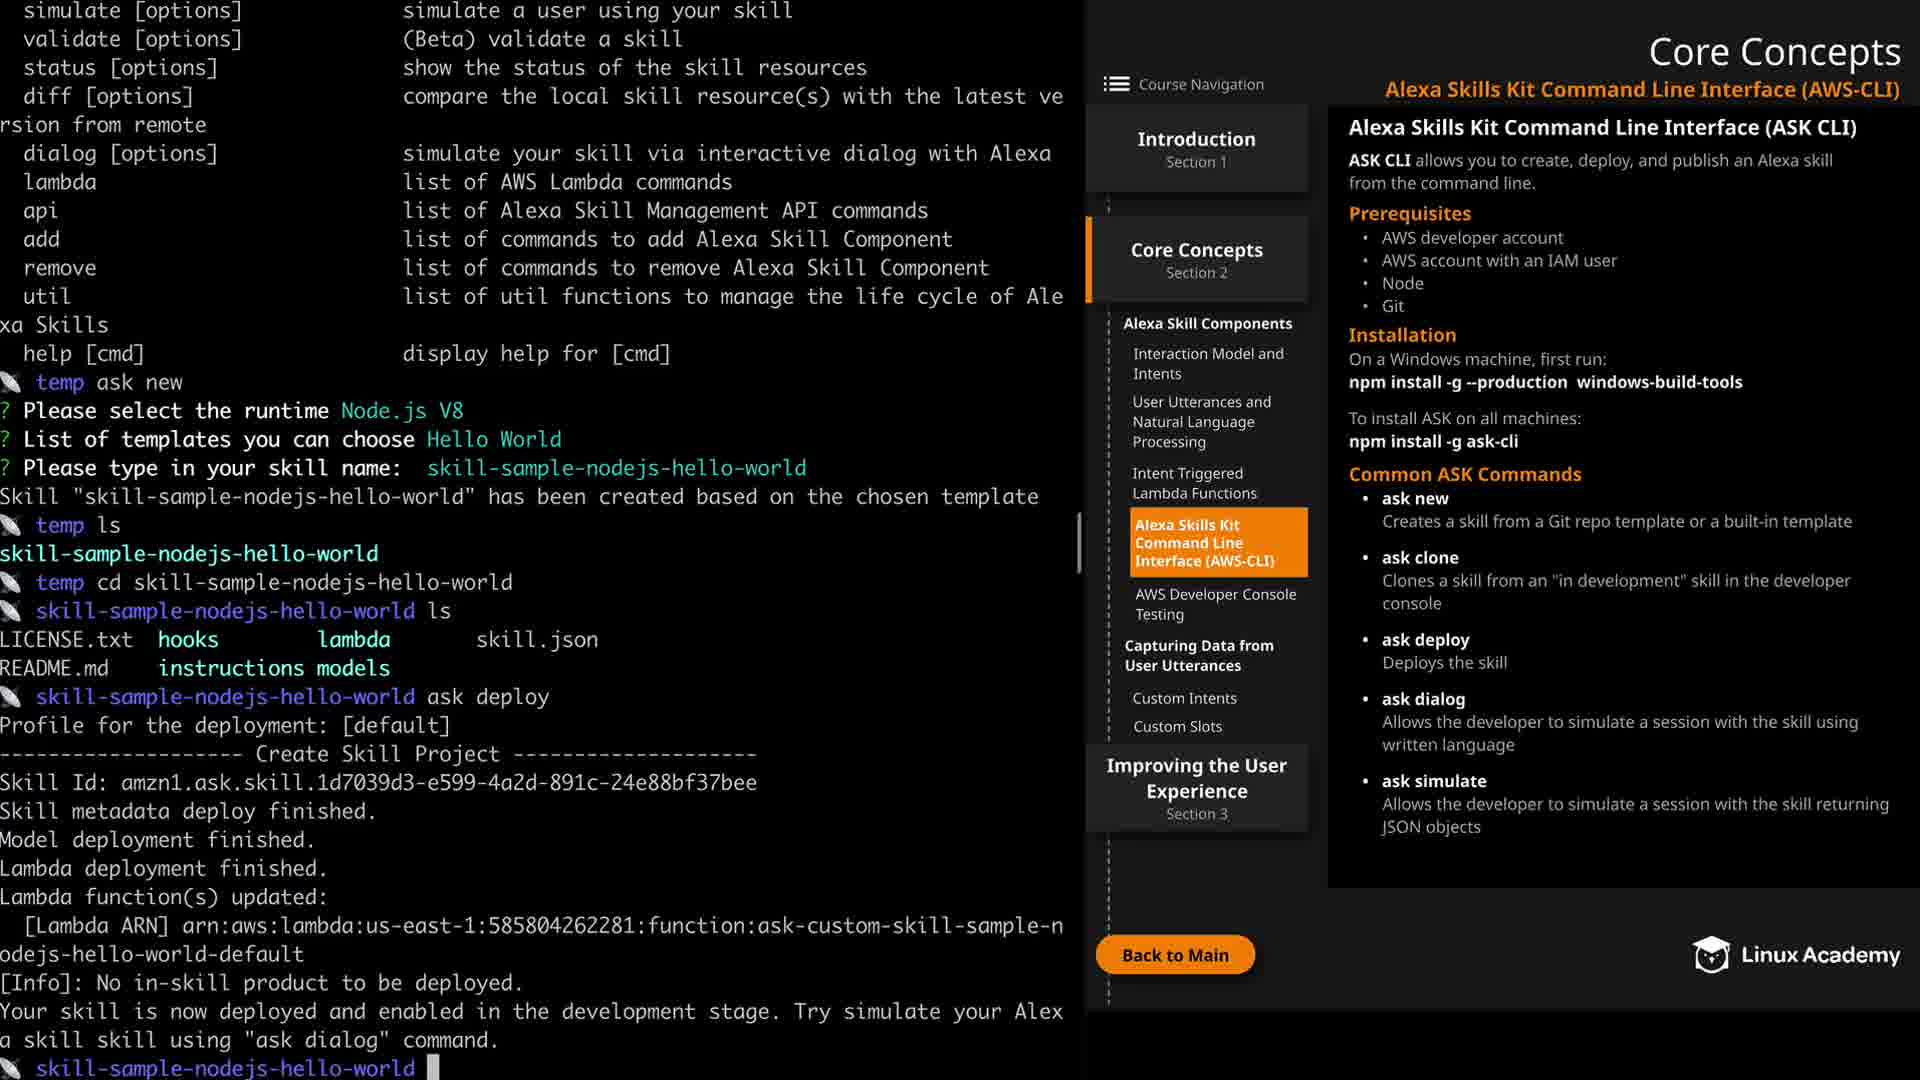Open Custom Slots lesson
Image resolution: width=1920 pixels, height=1080 pixels.
click(1177, 727)
